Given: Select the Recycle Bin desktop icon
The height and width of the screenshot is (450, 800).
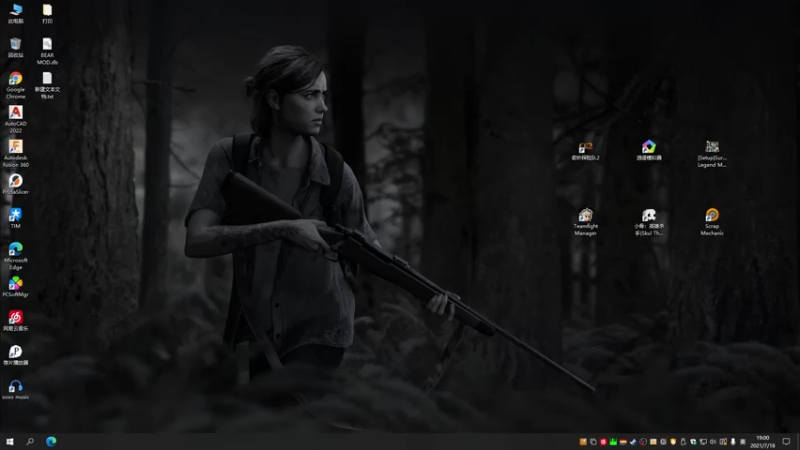Looking at the screenshot, I should [x=16, y=47].
